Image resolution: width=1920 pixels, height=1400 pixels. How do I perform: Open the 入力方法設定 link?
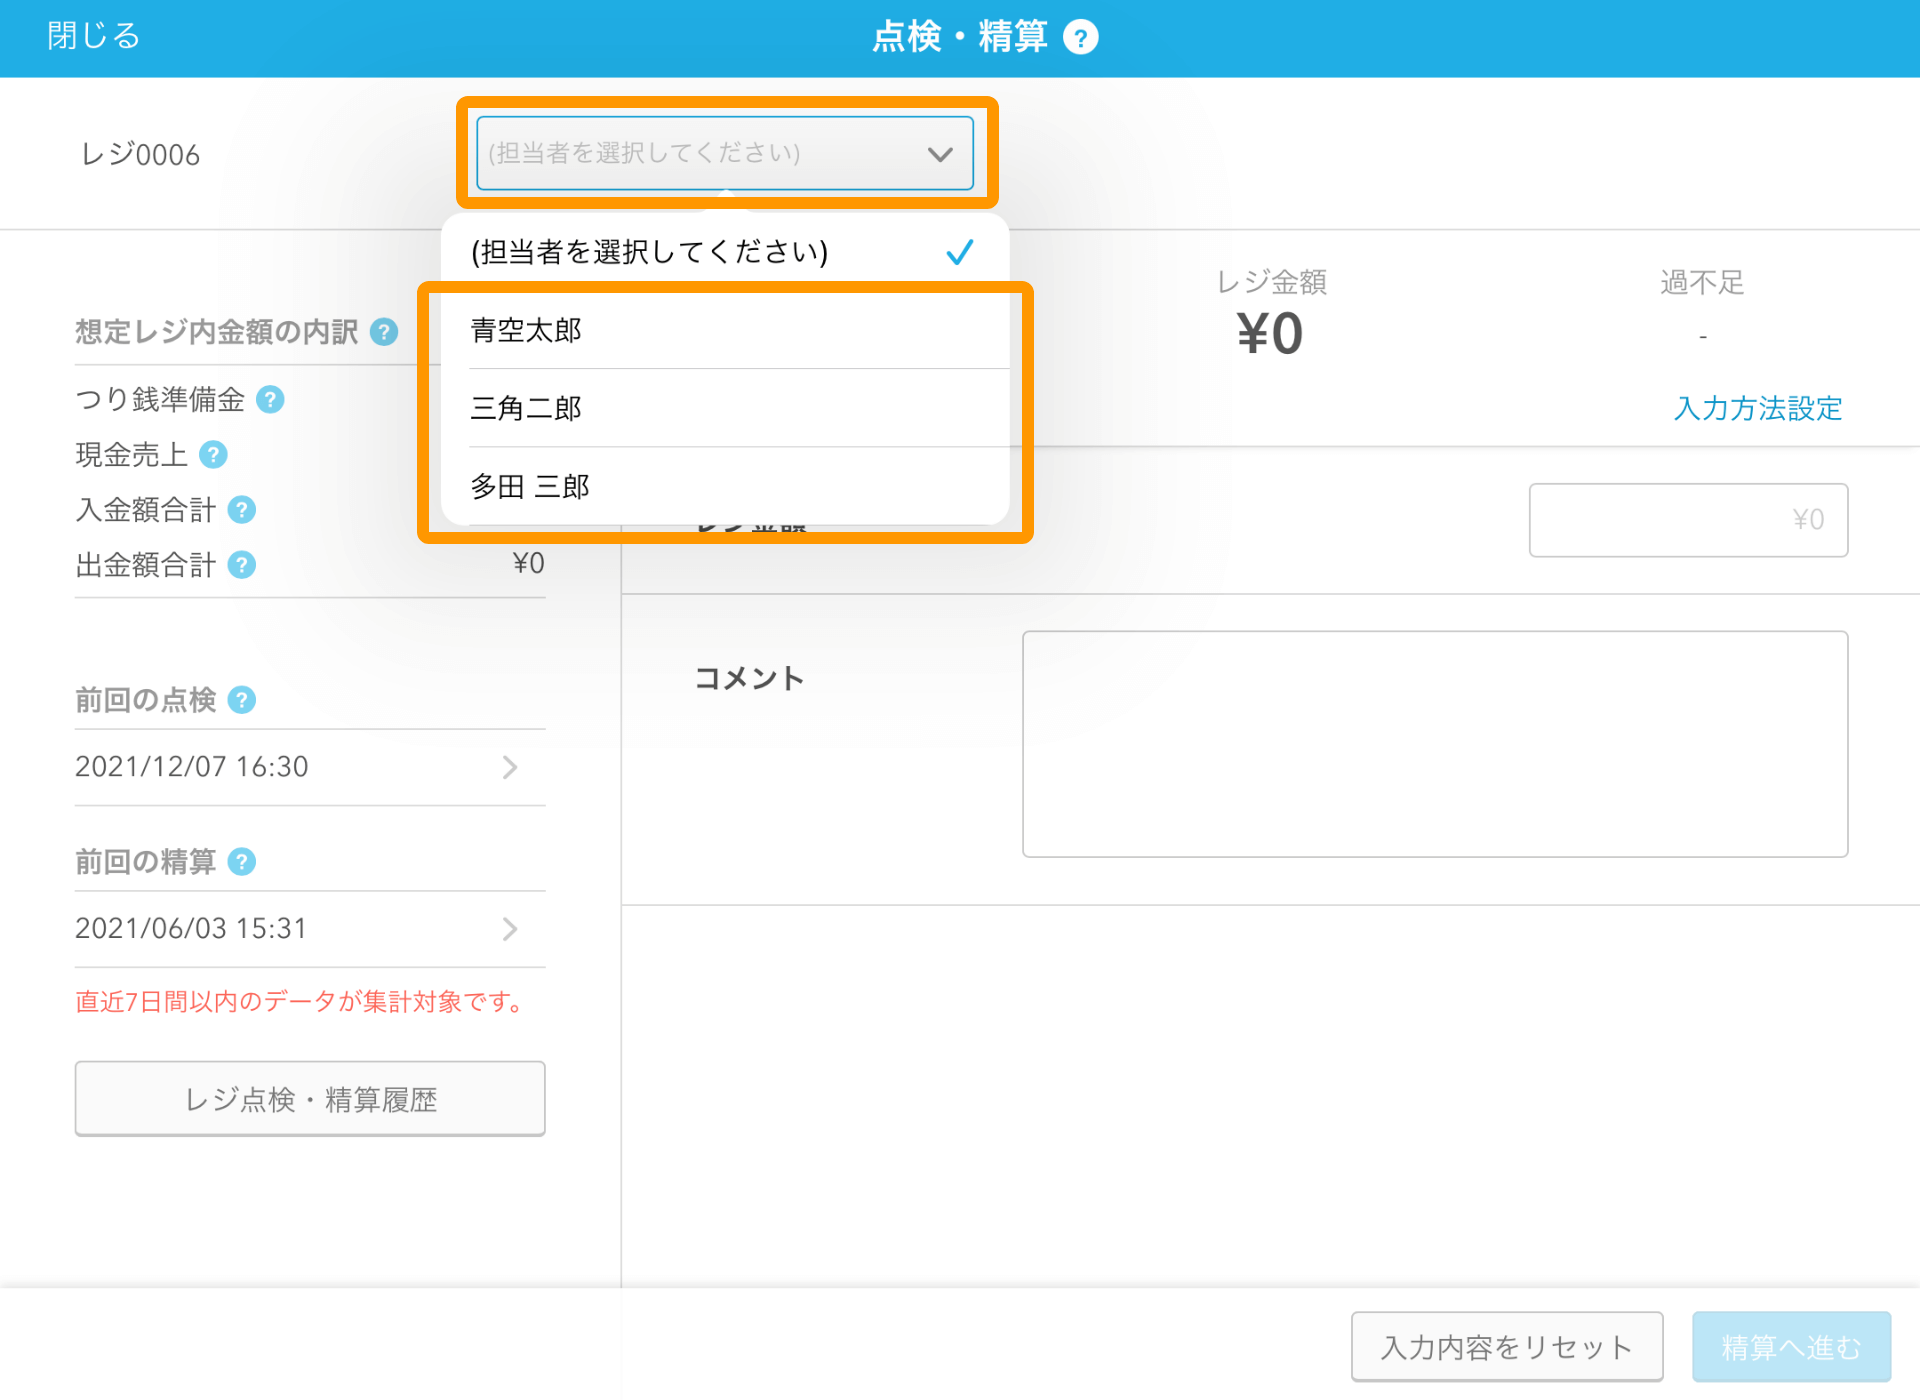tap(1757, 409)
